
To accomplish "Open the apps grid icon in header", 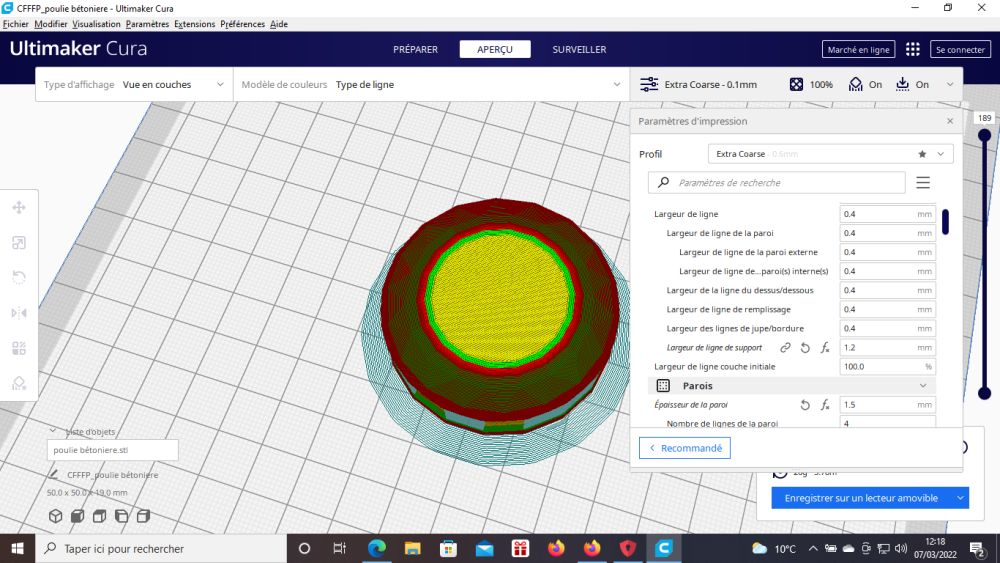I will [x=912, y=49].
